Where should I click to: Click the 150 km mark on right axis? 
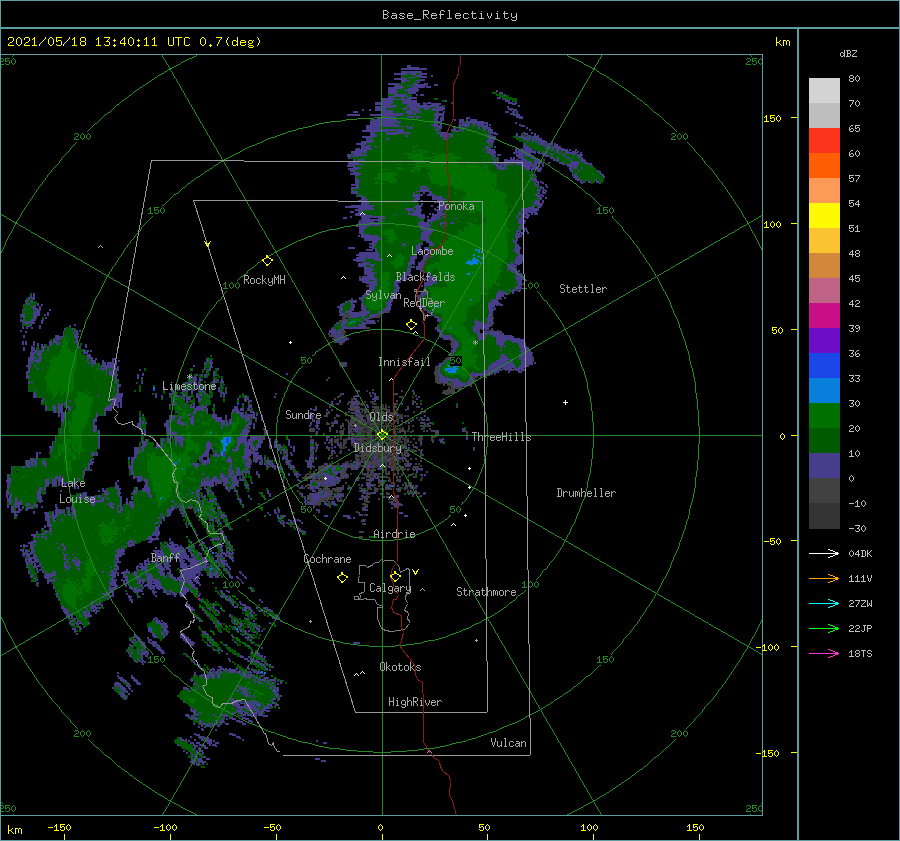(773, 118)
